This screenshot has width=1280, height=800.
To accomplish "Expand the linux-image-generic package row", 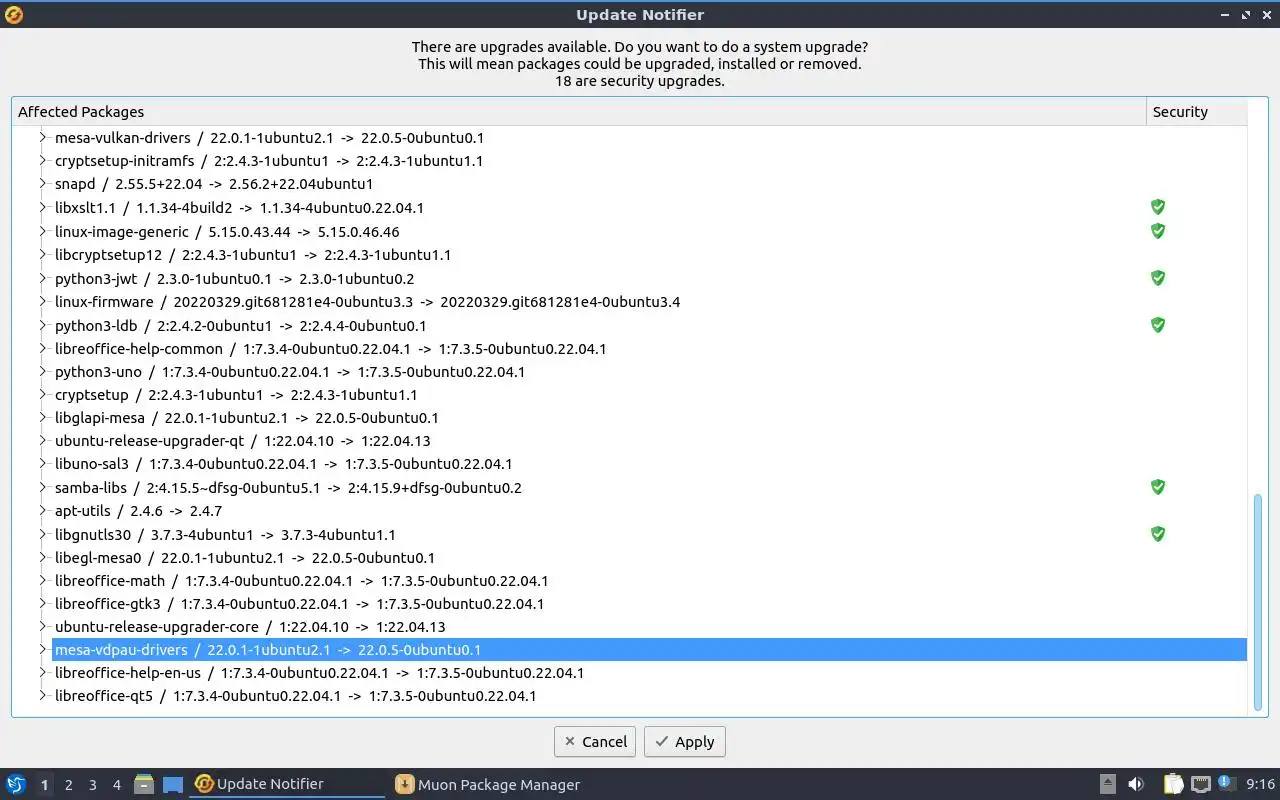I will [43, 231].
